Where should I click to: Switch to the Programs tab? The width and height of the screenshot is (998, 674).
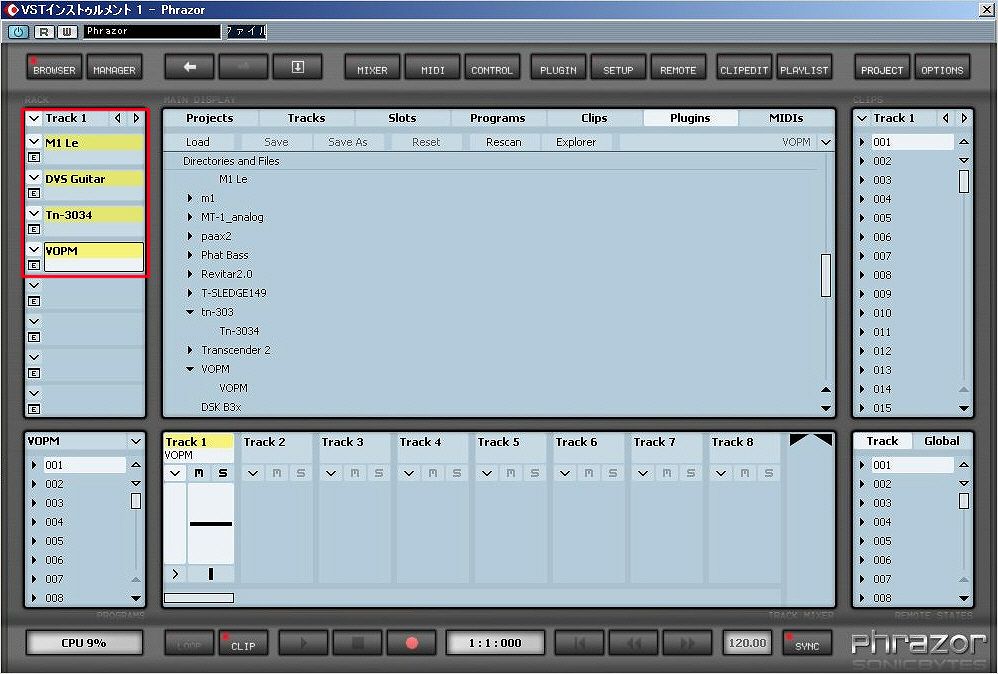[x=498, y=118]
